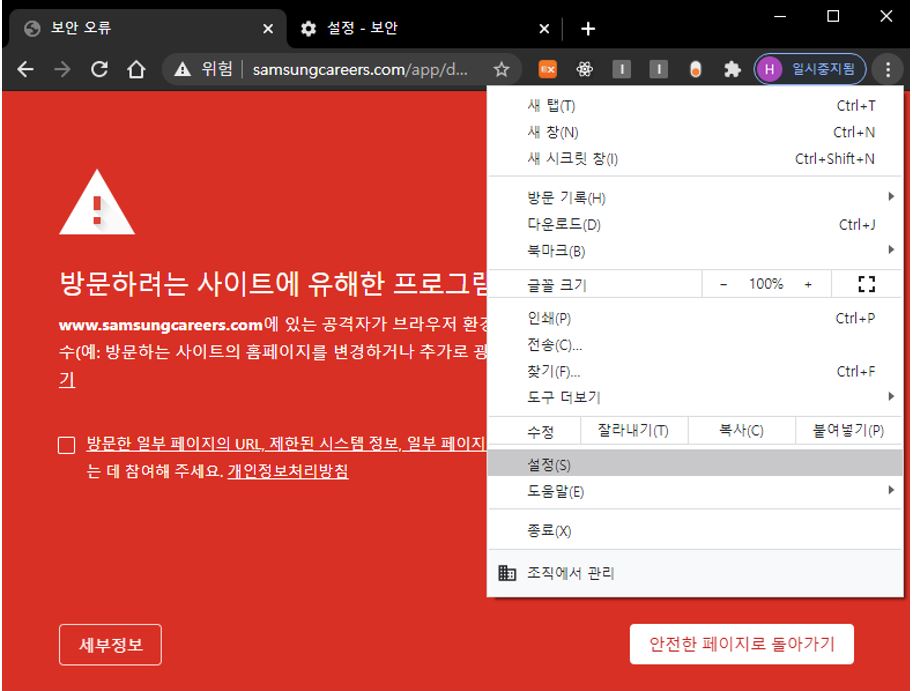This screenshot has height=691, width=912.
Task: Select 종료(X) to exit Chrome
Action: [695, 530]
